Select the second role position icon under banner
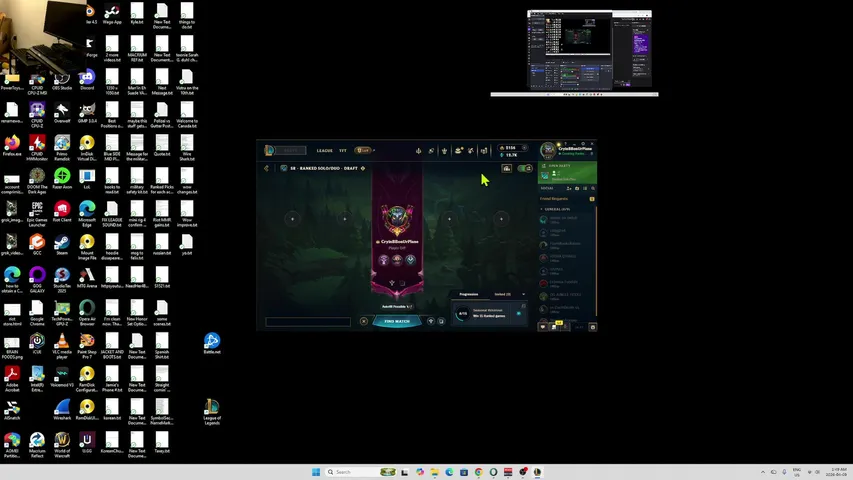Viewport: 853px width, 480px height. pos(403,283)
